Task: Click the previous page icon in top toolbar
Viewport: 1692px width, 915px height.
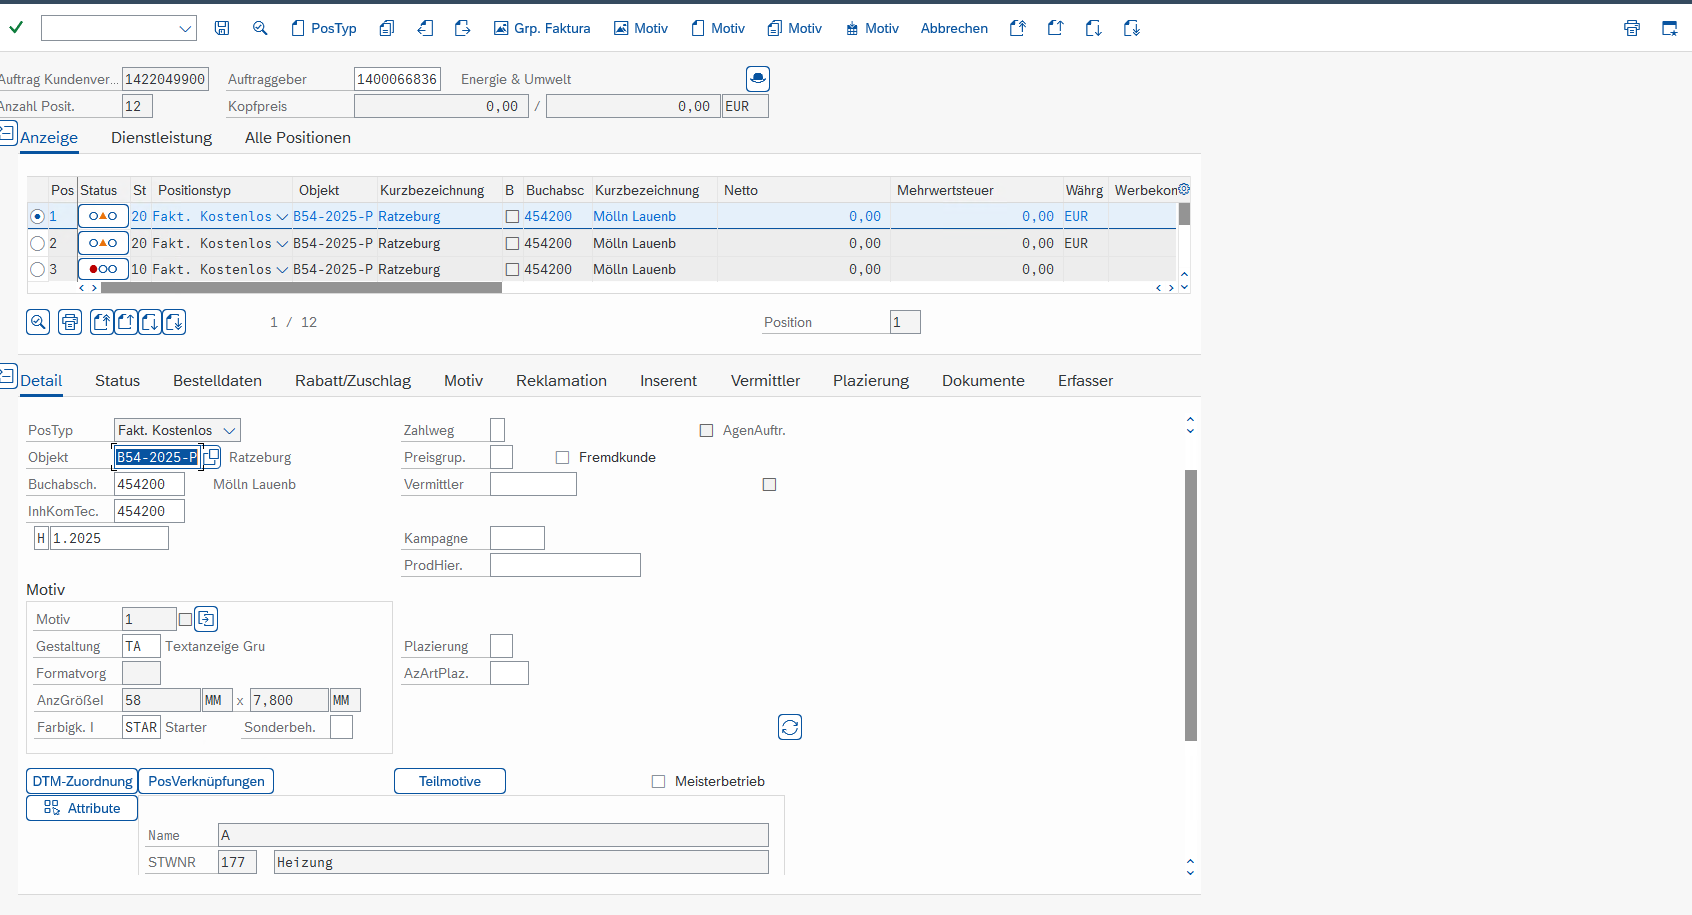Action: pyautogui.click(x=1055, y=28)
